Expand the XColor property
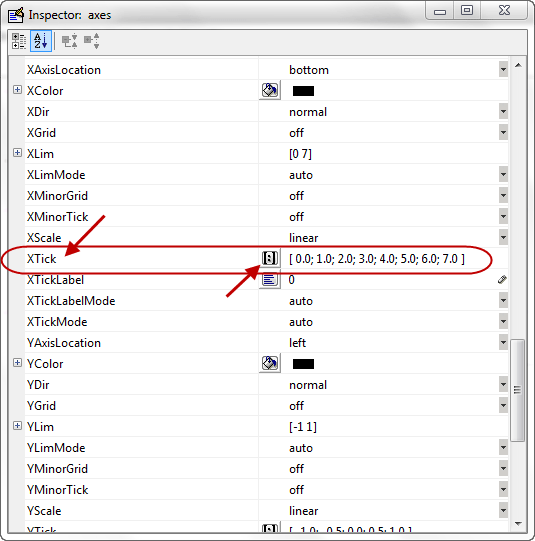The width and height of the screenshot is (535, 541). (x=17, y=90)
